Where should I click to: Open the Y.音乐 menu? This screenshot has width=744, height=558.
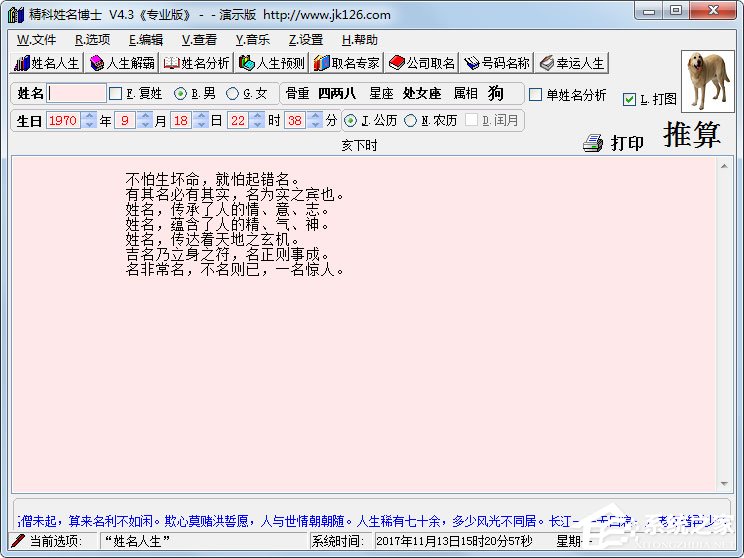(252, 40)
